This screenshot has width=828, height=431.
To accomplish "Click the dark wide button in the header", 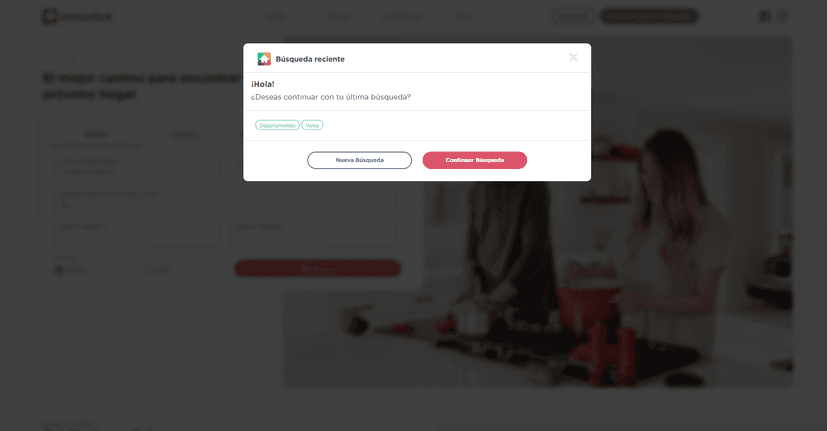I will point(649,16).
